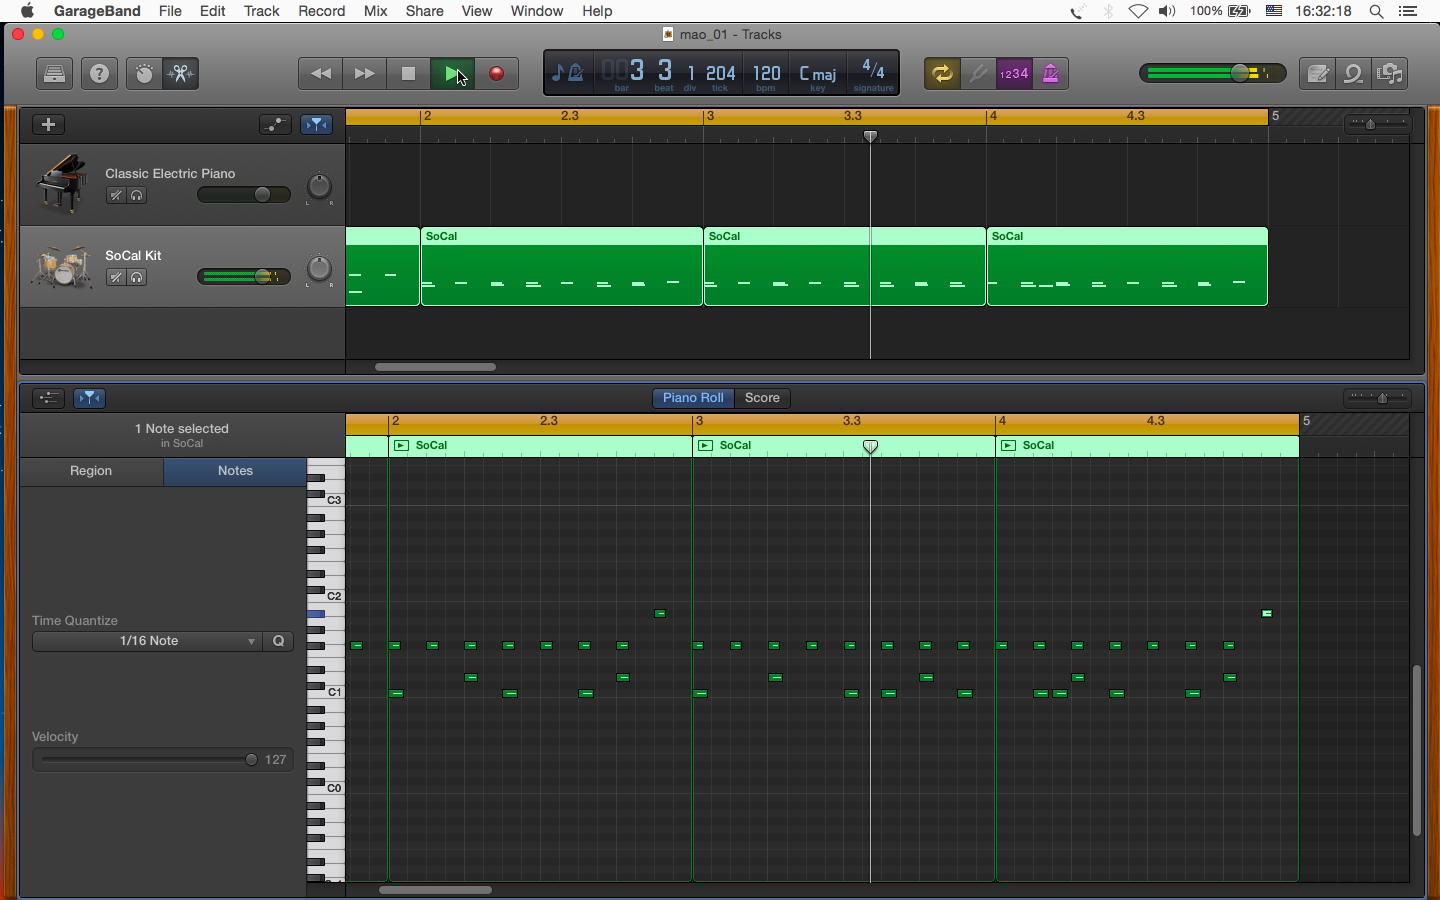The height and width of the screenshot is (900, 1440).
Task: Disable the purple count-in 1234 button
Action: pos(1014,74)
